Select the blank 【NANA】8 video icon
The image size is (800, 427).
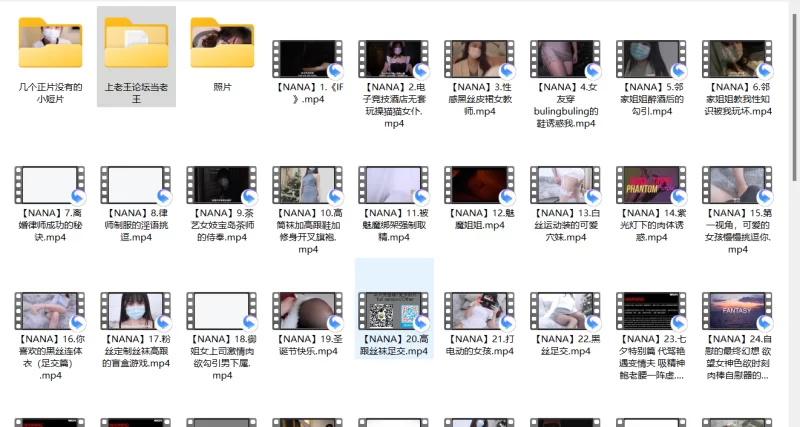136,185
